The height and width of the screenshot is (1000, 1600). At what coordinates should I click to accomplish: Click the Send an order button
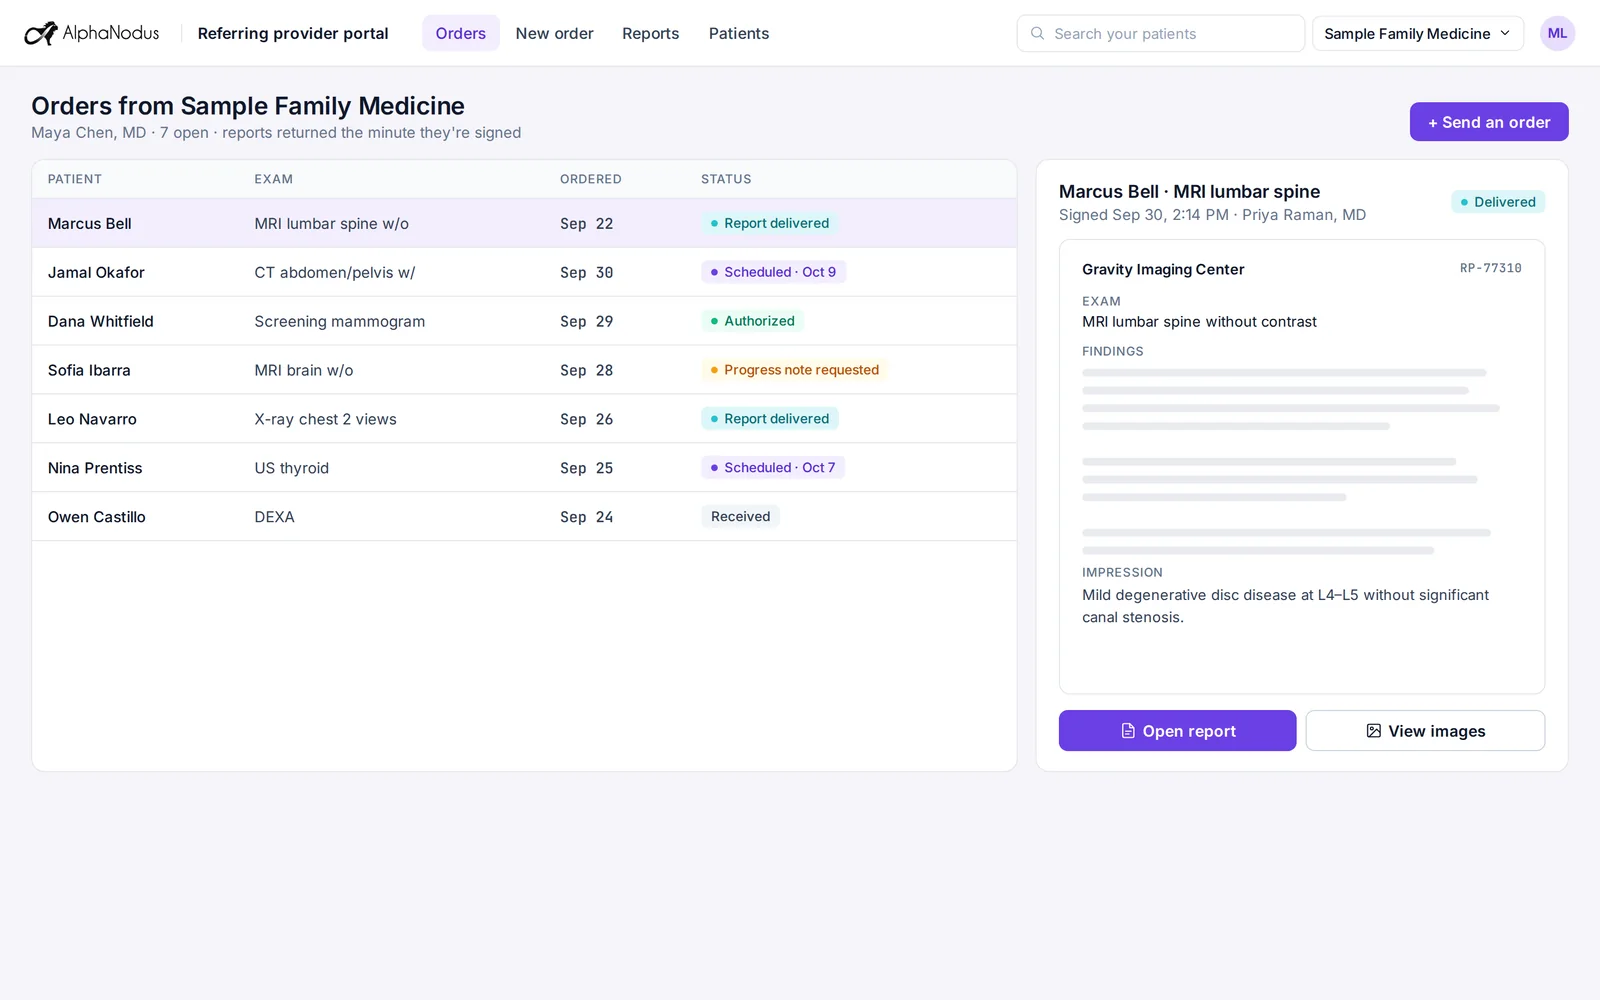1489,122
